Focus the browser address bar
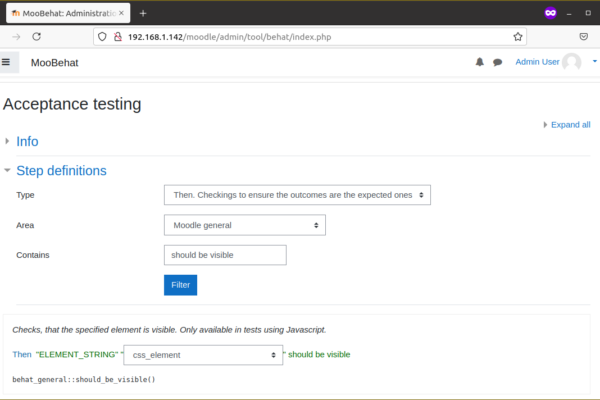The width and height of the screenshot is (600, 400). [x=310, y=37]
